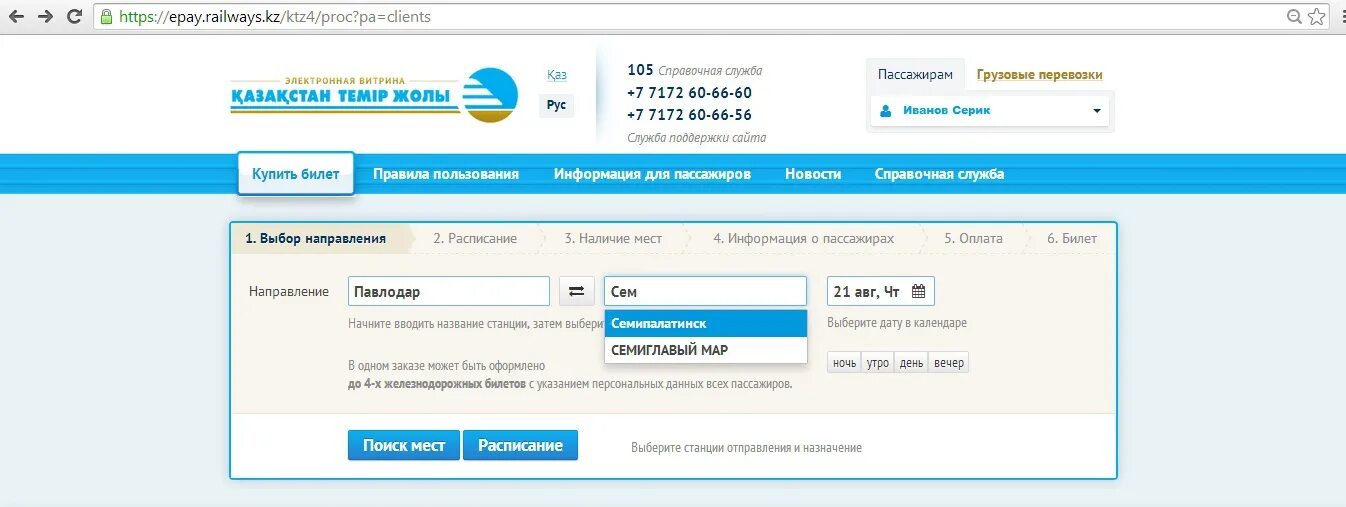Click the green padlock security icon
The height and width of the screenshot is (507, 1346).
(107, 17)
